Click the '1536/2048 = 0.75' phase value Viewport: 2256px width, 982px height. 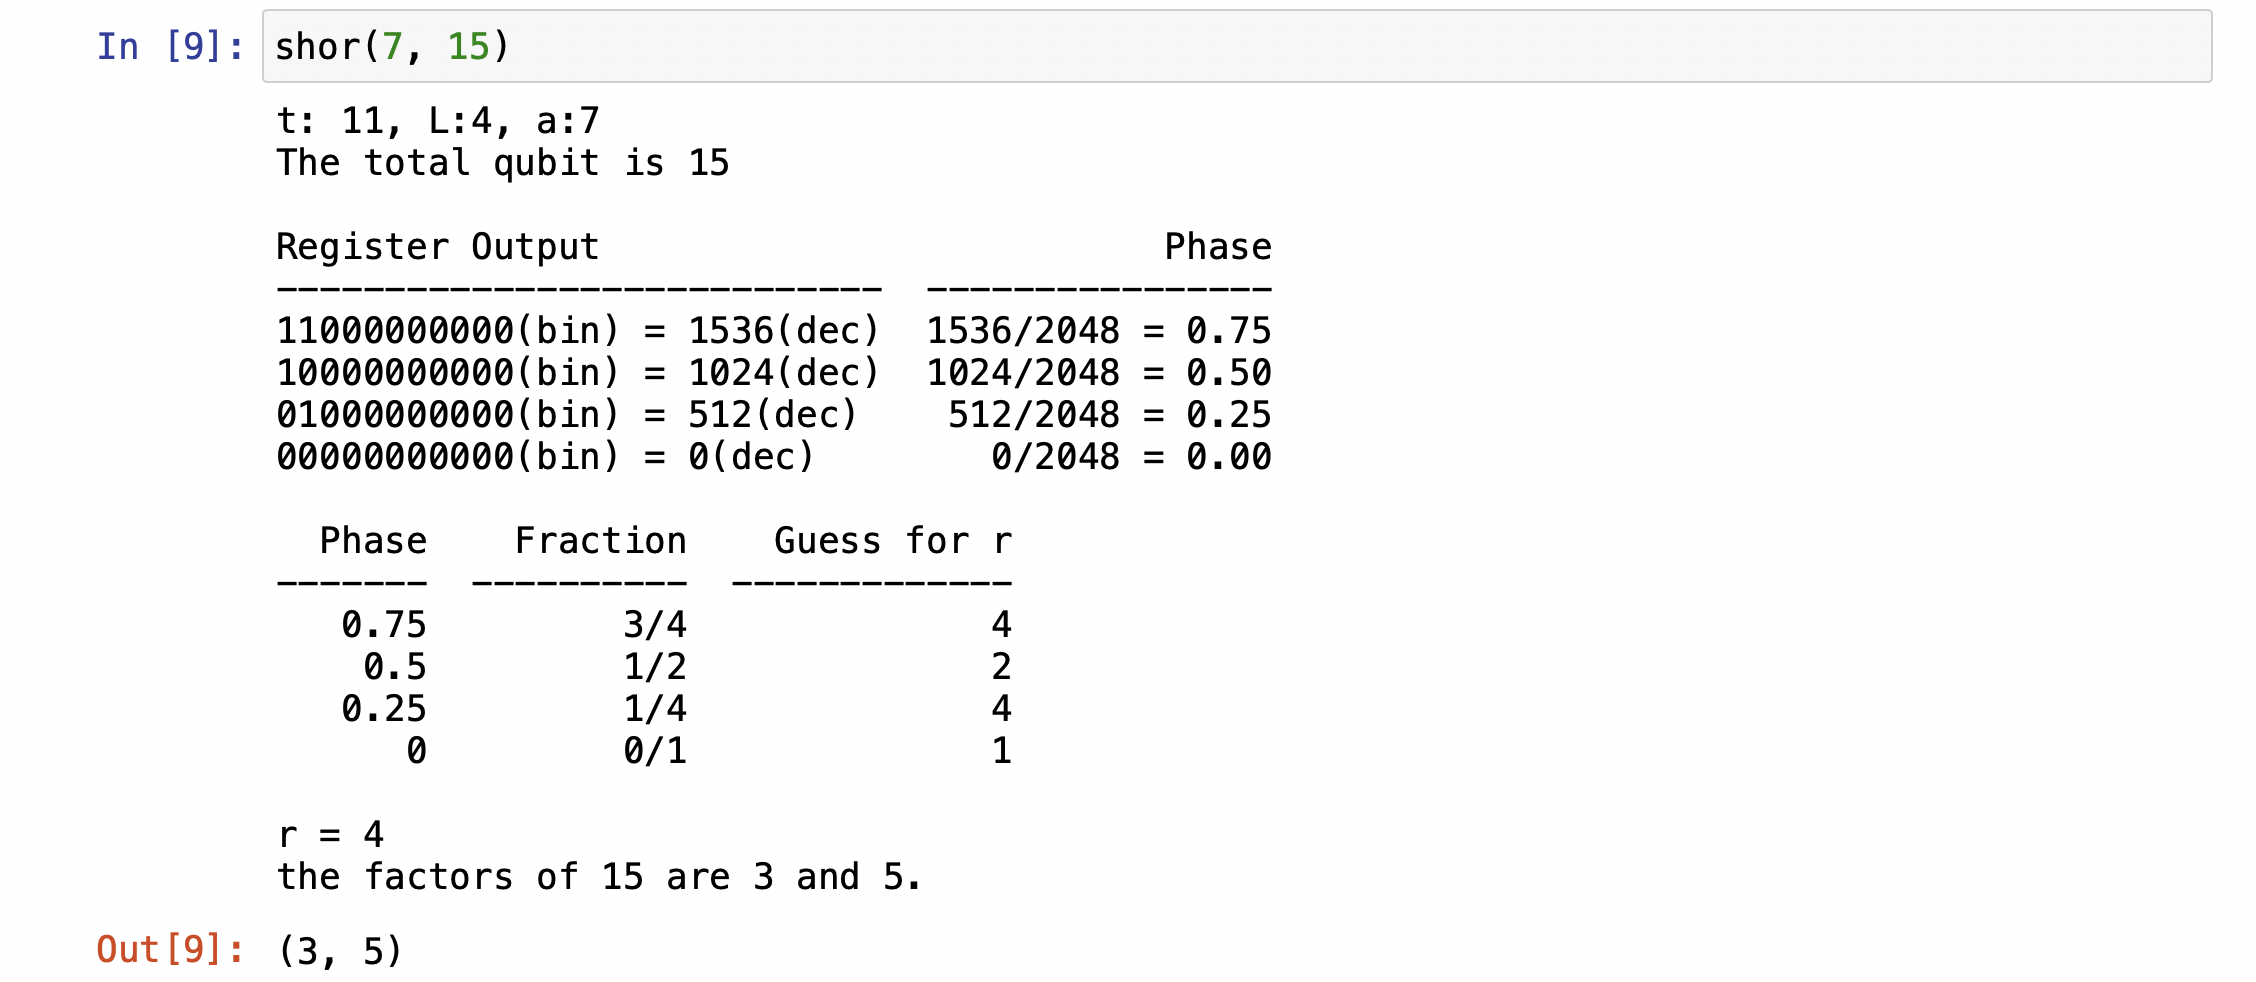pyautogui.click(x=1098, y=331)
